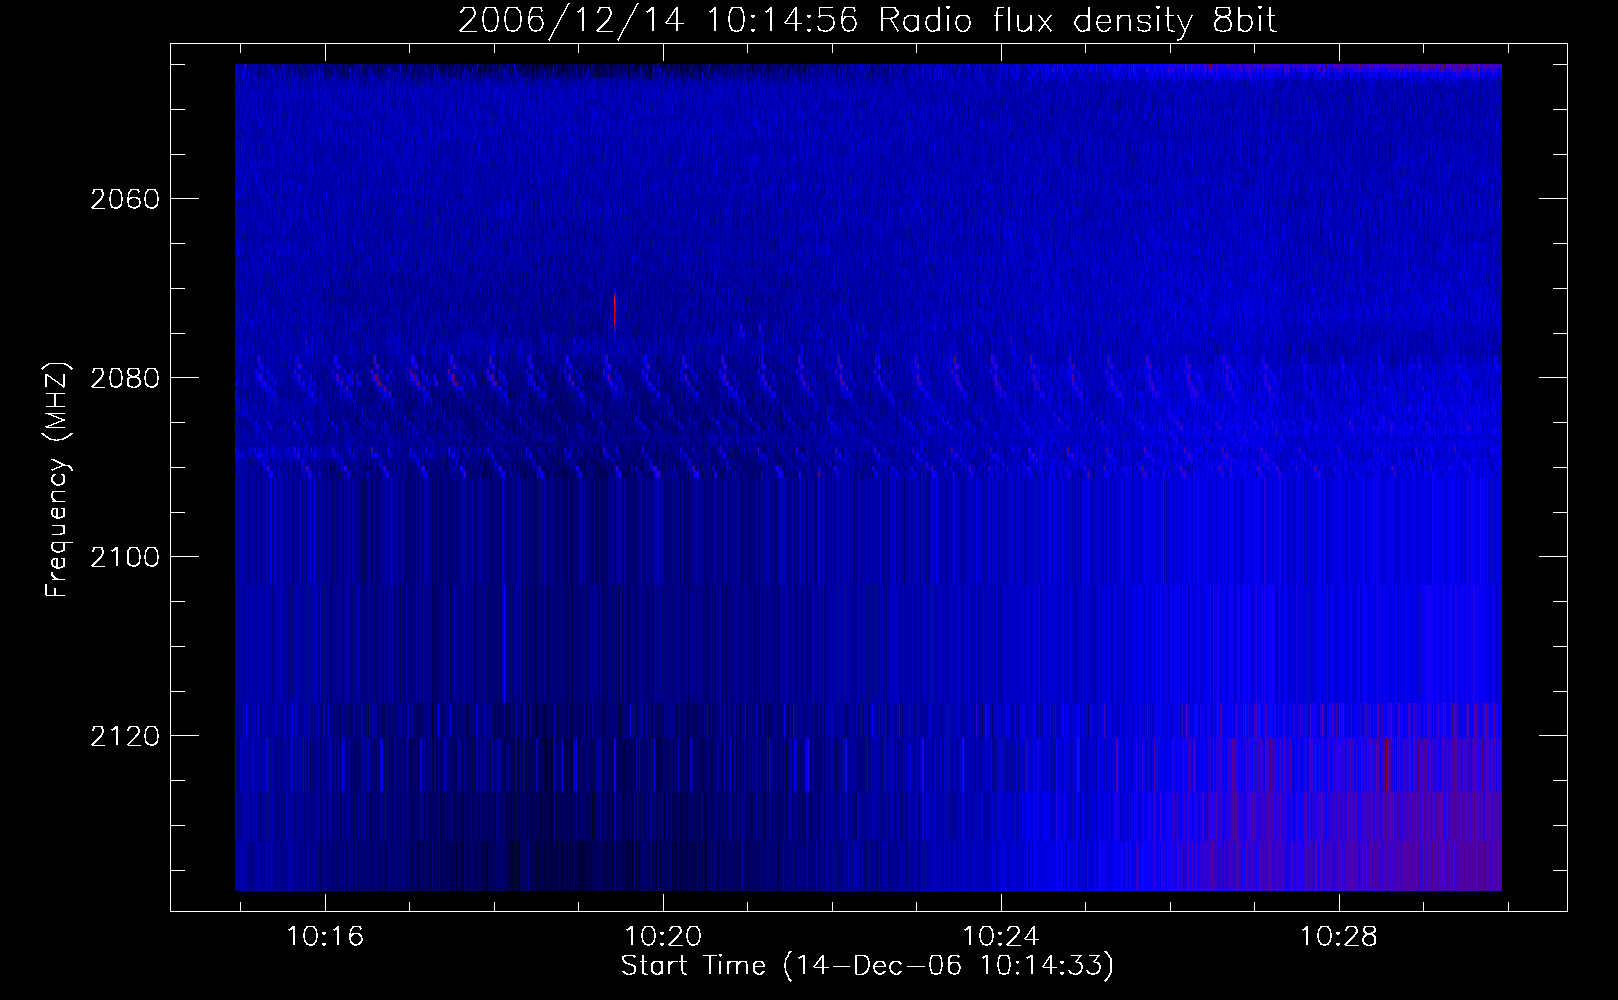
Task: Click the 2060 frequency tick label
Action: click(124, 199)
